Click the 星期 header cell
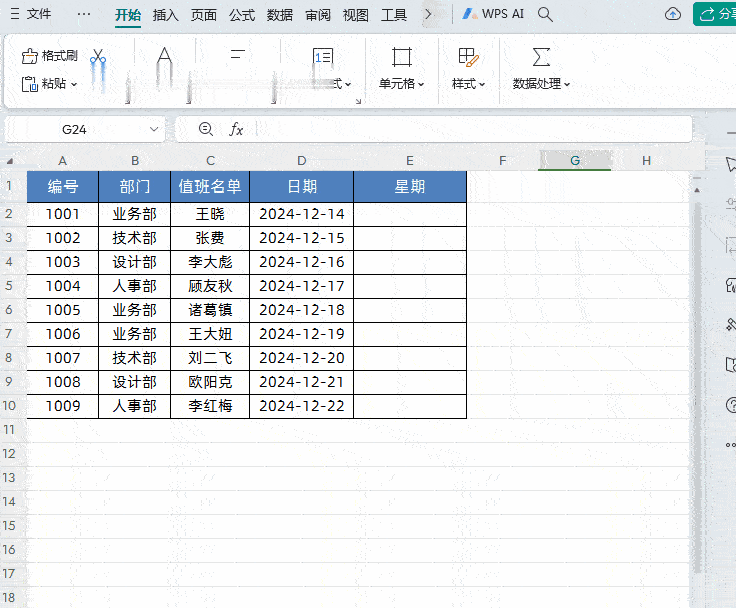This screenshot has height=608, width=736. (410, 187)
